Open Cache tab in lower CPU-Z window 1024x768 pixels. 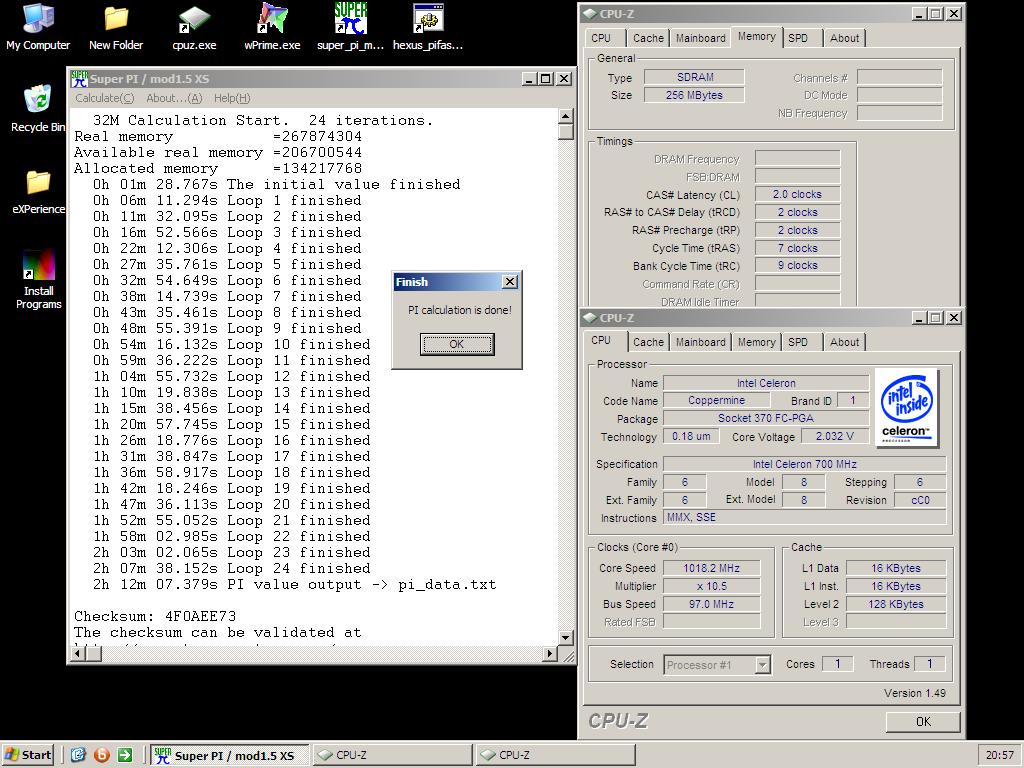pyautogui.click(x=648, y=342)
